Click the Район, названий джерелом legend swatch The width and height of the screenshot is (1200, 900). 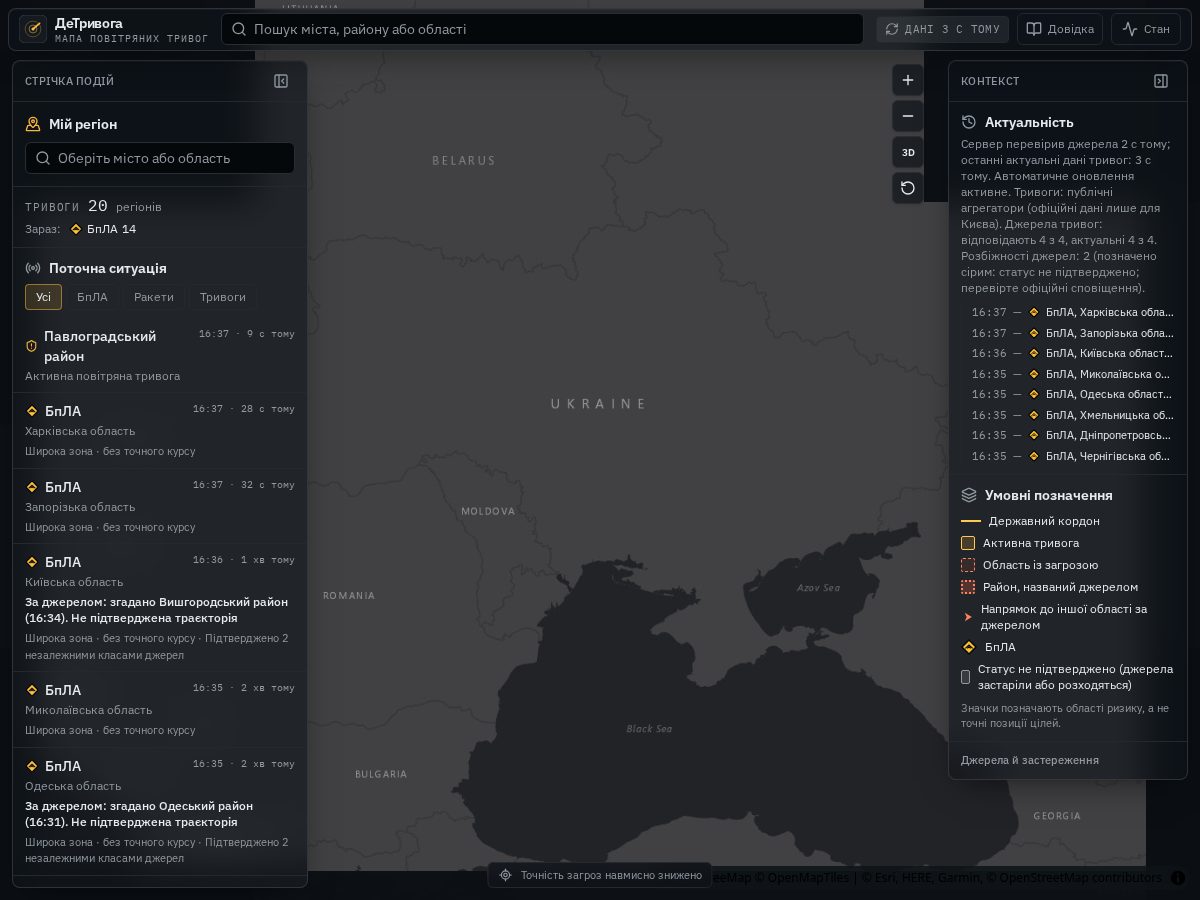(968, 587)
